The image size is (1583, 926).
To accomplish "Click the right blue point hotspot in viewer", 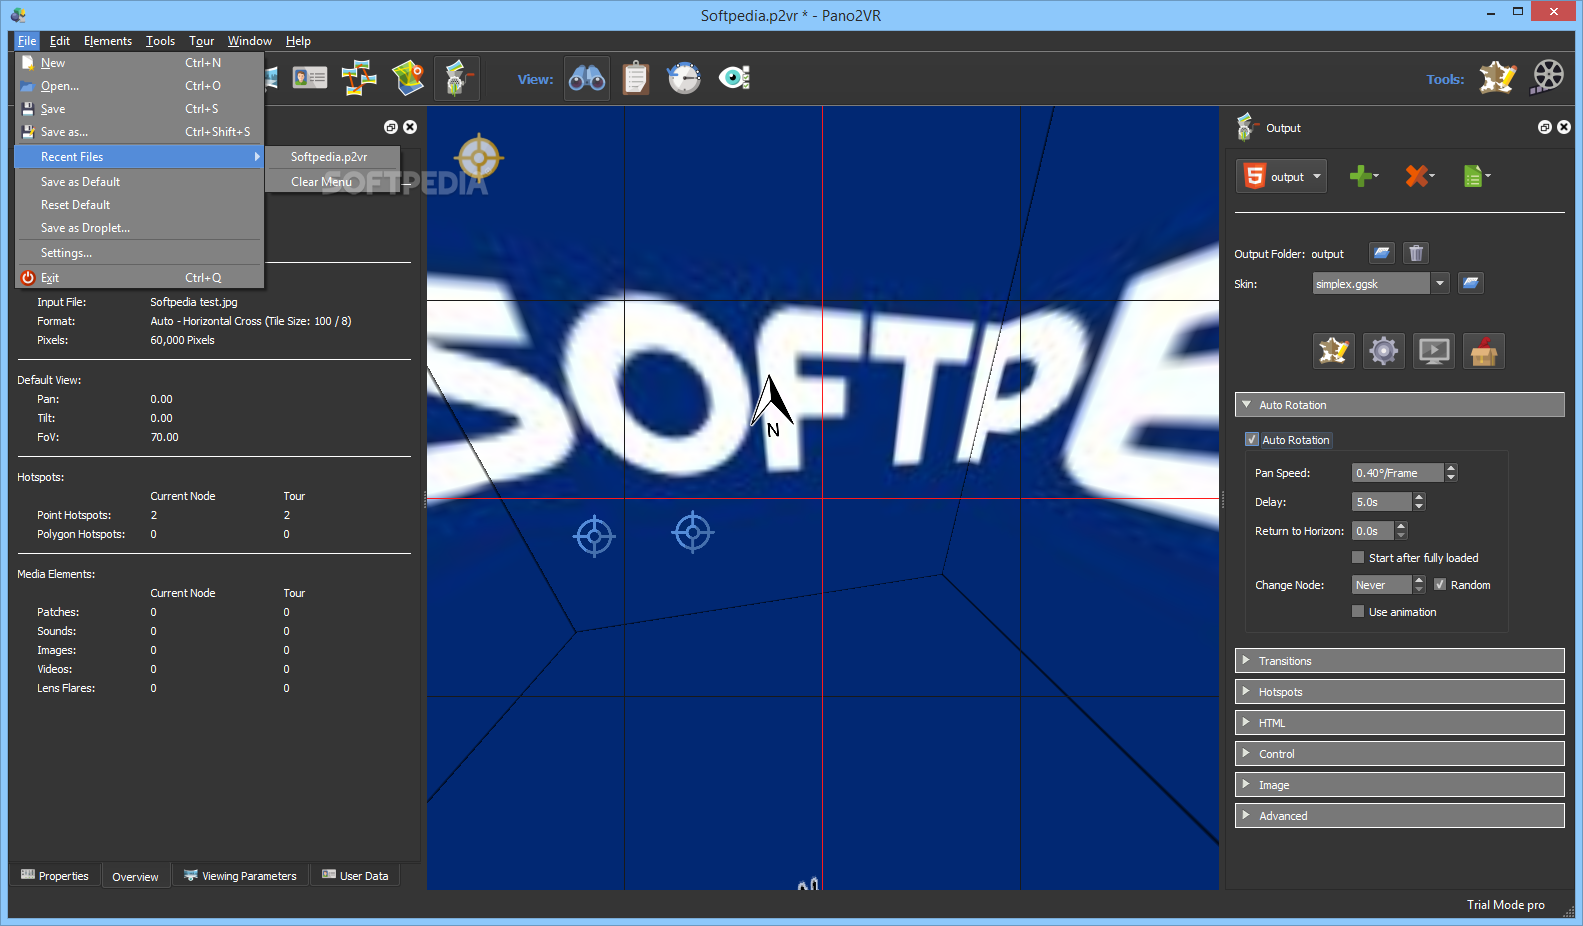I will (x=693, y=532).
